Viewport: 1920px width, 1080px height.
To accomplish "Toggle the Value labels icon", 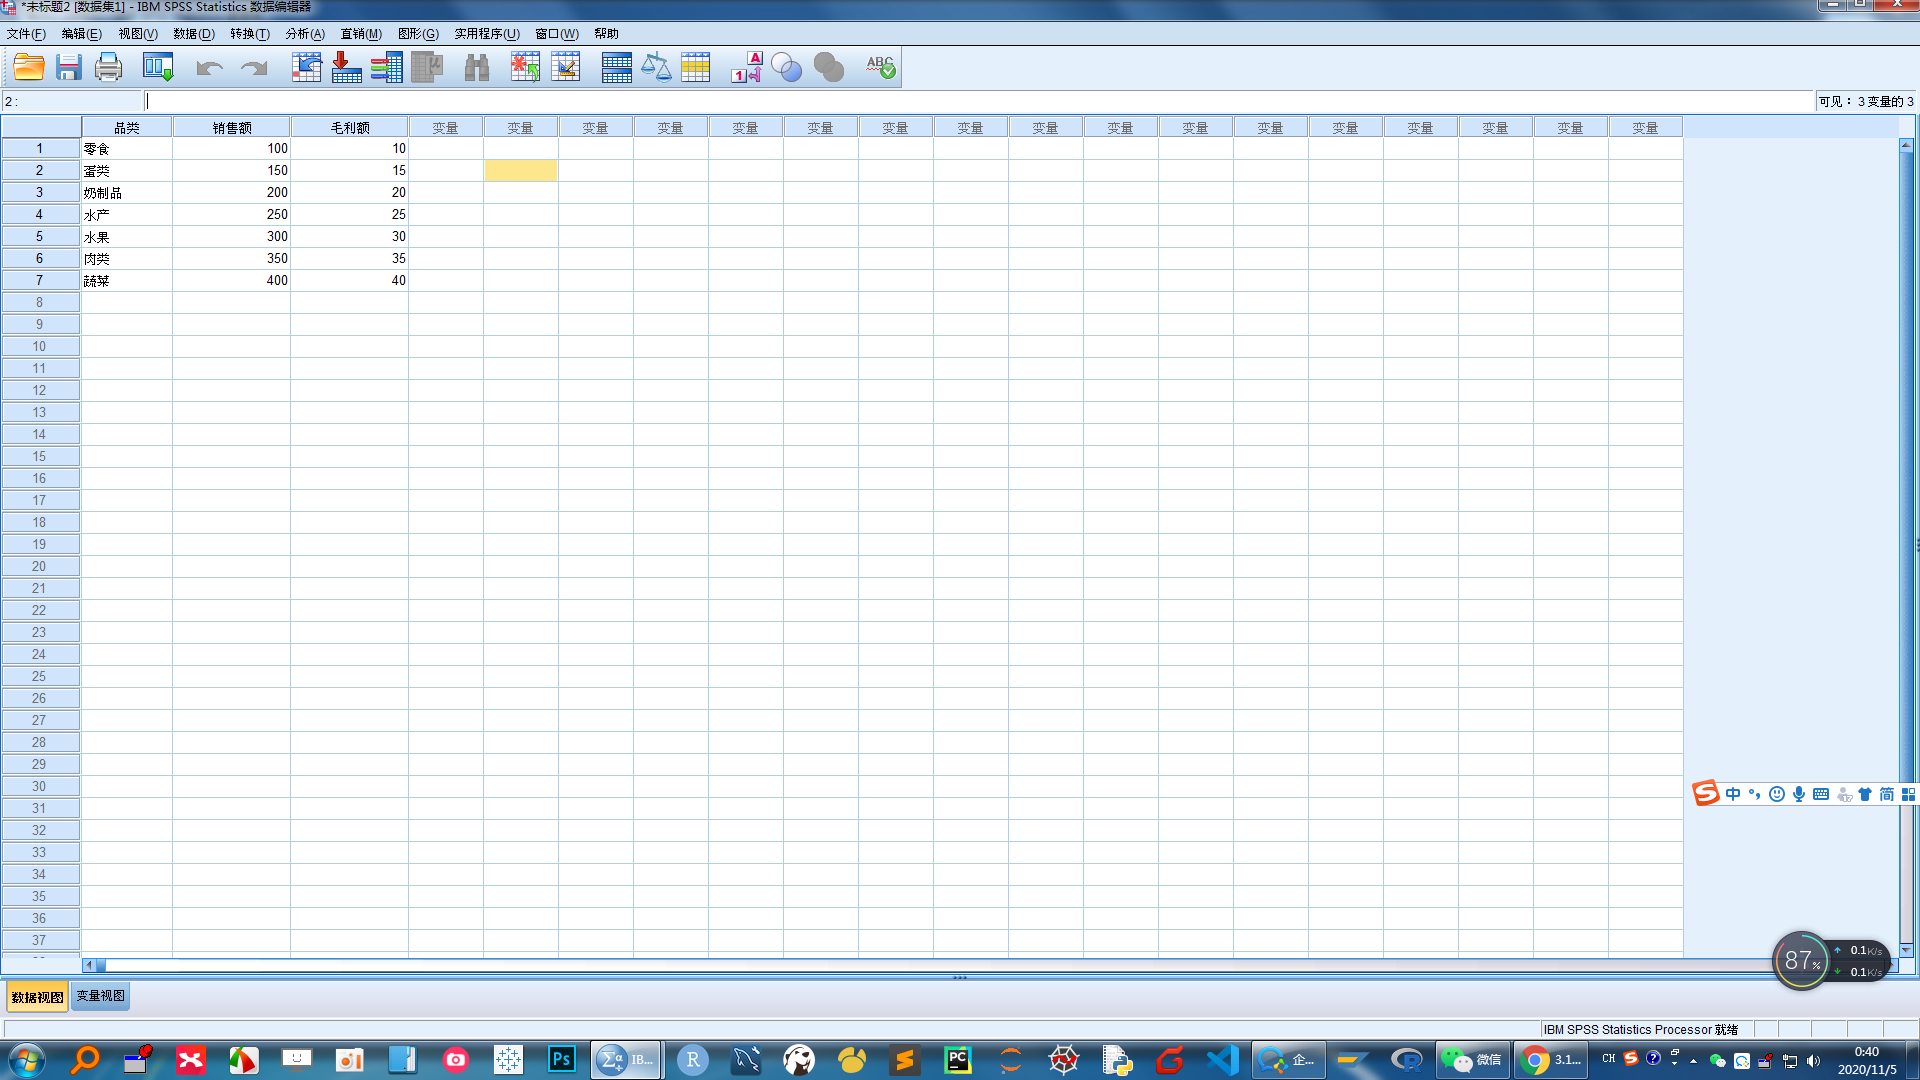I will [x=746, y=68].
